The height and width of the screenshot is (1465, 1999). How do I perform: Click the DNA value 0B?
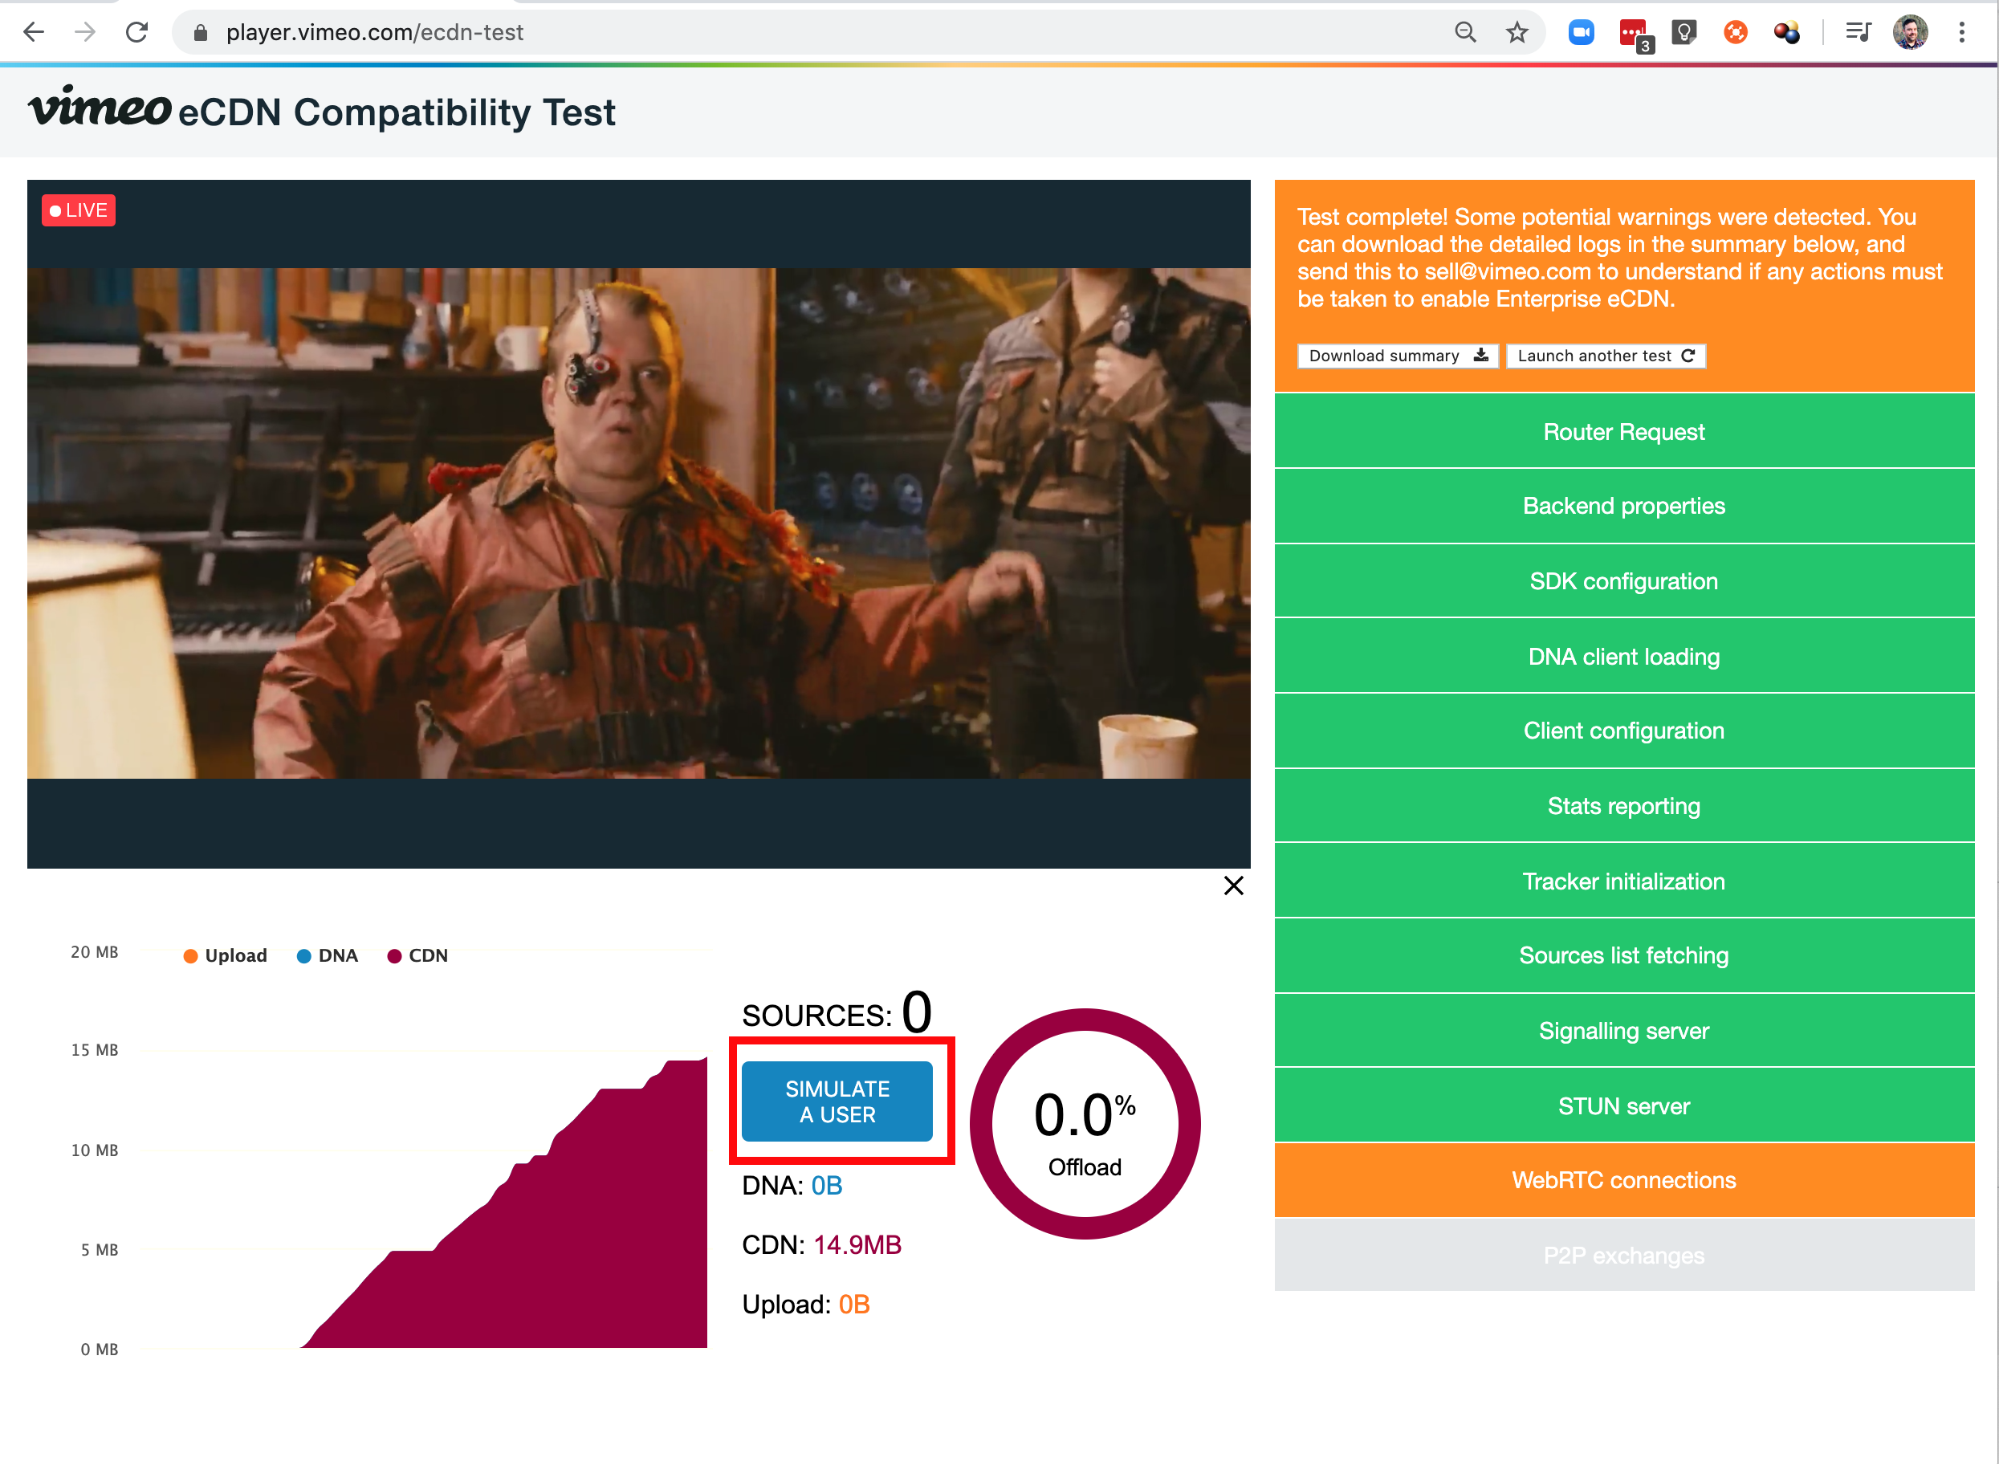[826, 1186]
